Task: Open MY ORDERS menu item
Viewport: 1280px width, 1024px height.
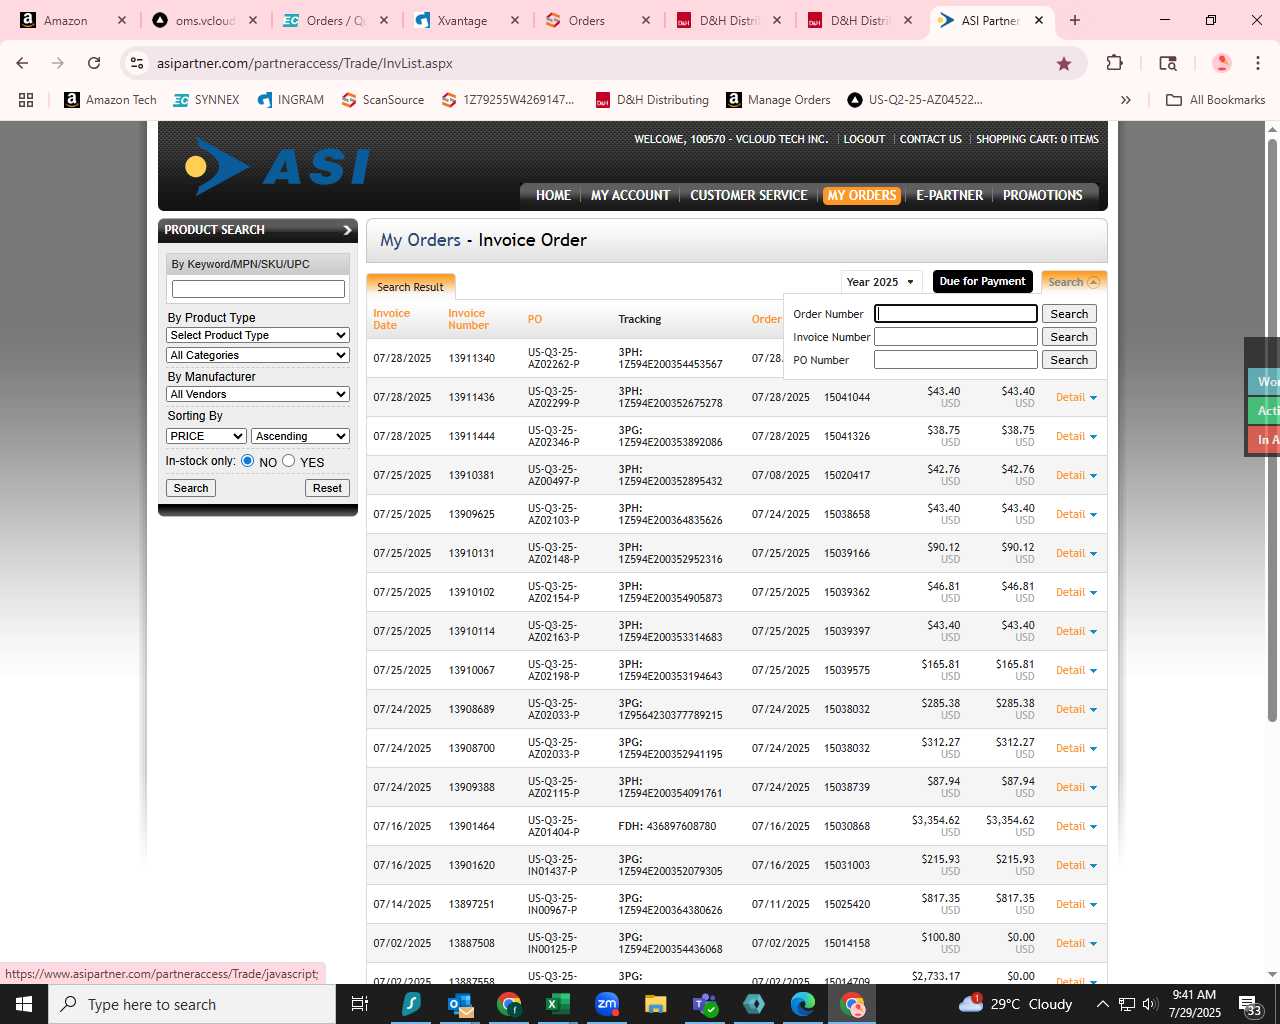Action: [862, 195]
